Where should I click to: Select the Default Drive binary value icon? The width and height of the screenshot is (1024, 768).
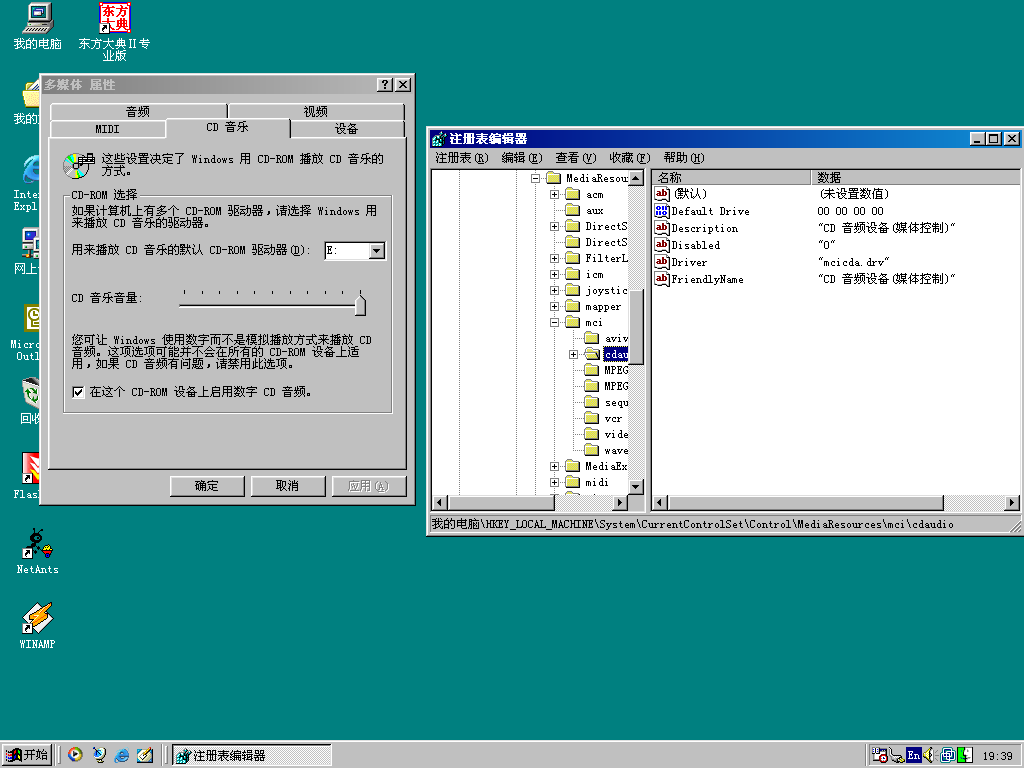click(661, 211)
